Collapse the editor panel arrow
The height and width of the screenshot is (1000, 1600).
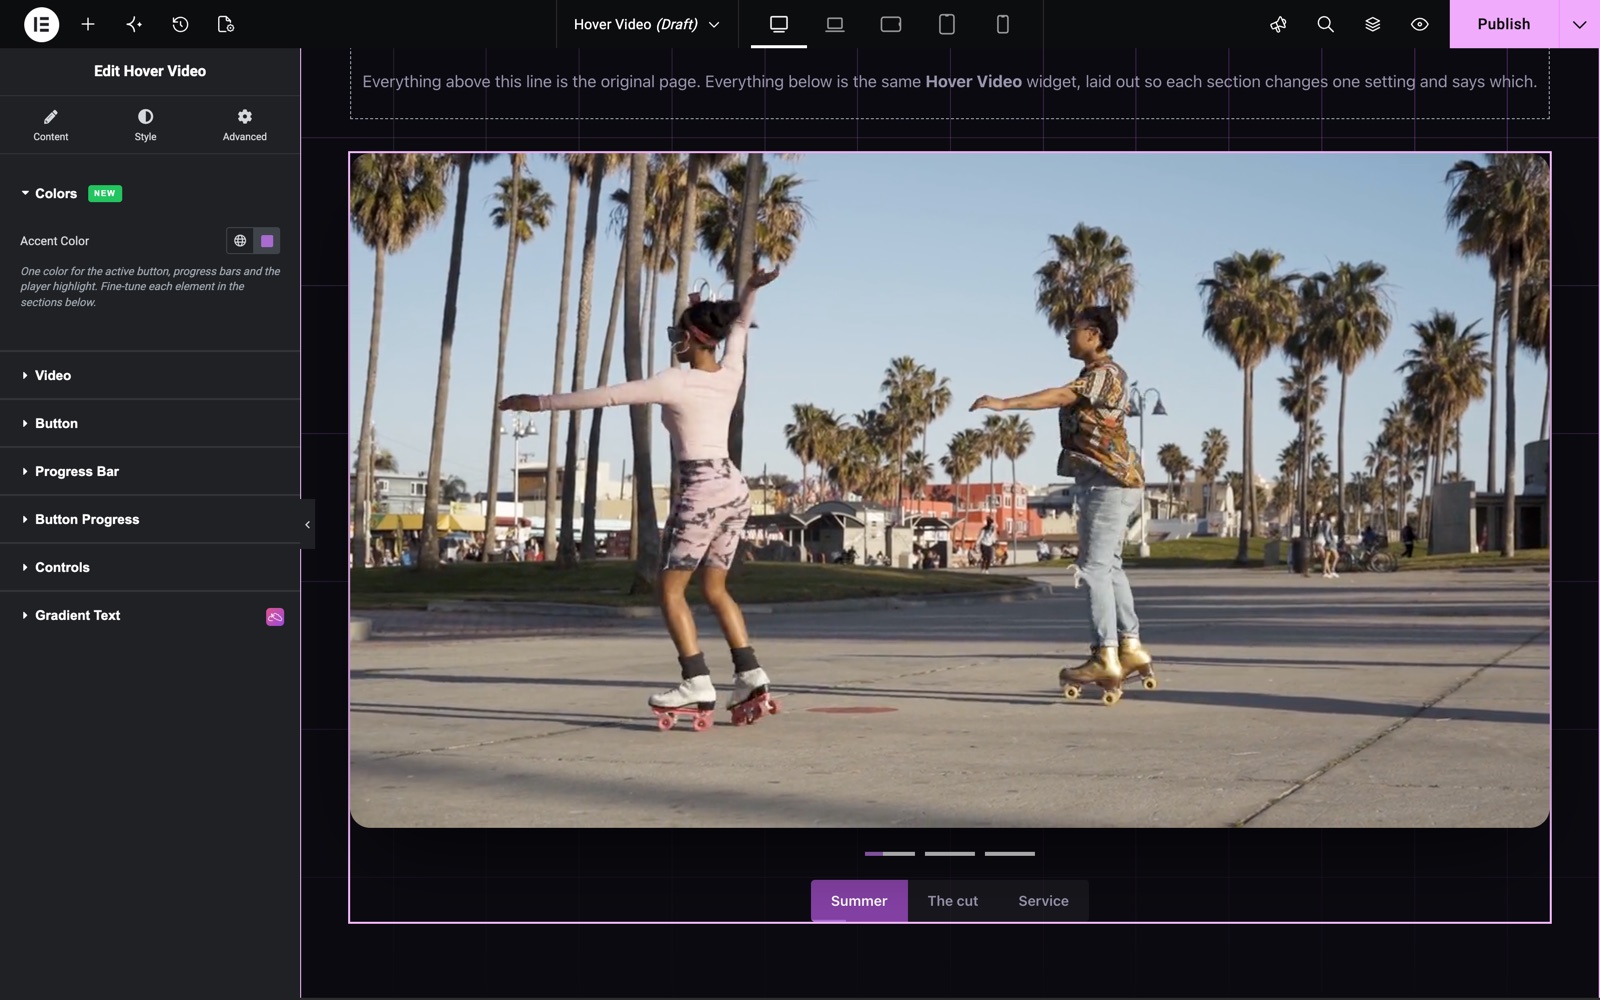307,524
